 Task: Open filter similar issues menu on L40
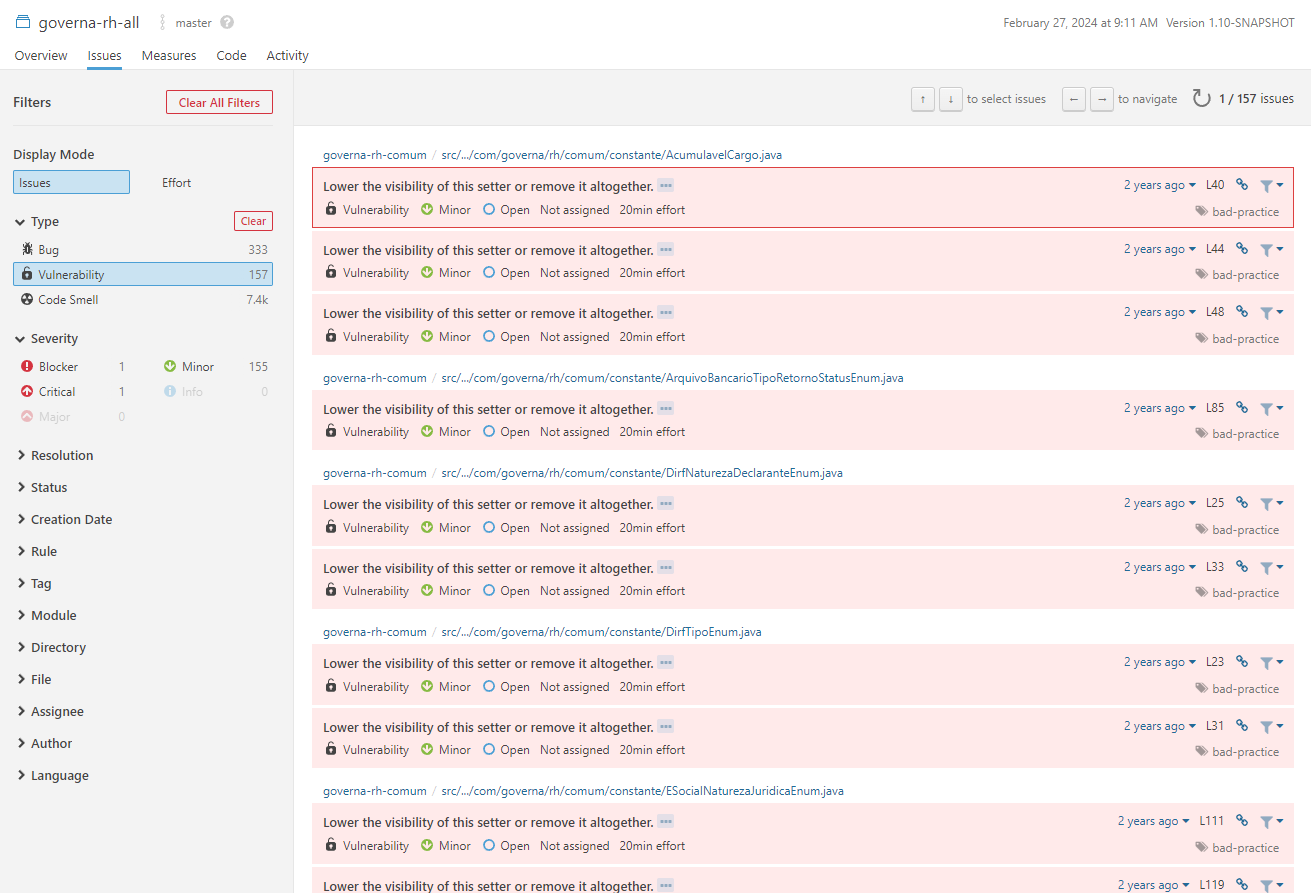click(1271, 185)
